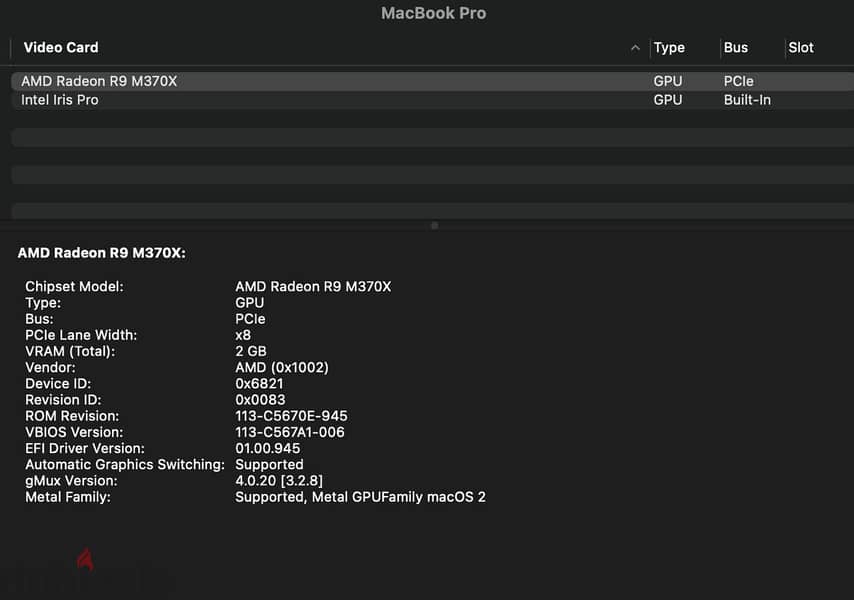Click PCIe bus cell in AMD Radeon row

[x=739, y=81]
